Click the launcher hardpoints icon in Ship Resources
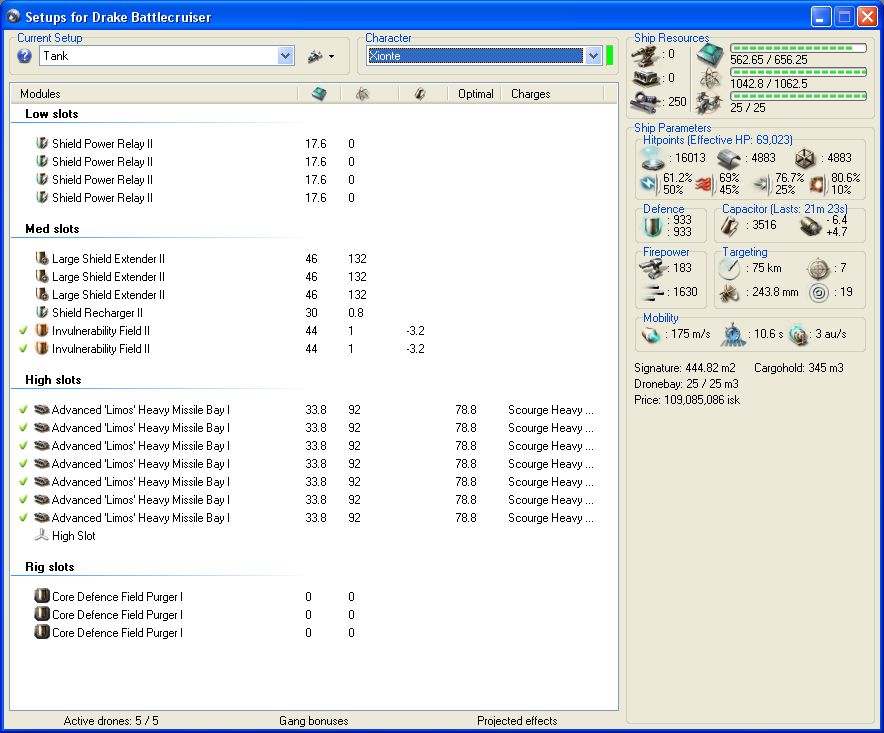 click(645, 78)
